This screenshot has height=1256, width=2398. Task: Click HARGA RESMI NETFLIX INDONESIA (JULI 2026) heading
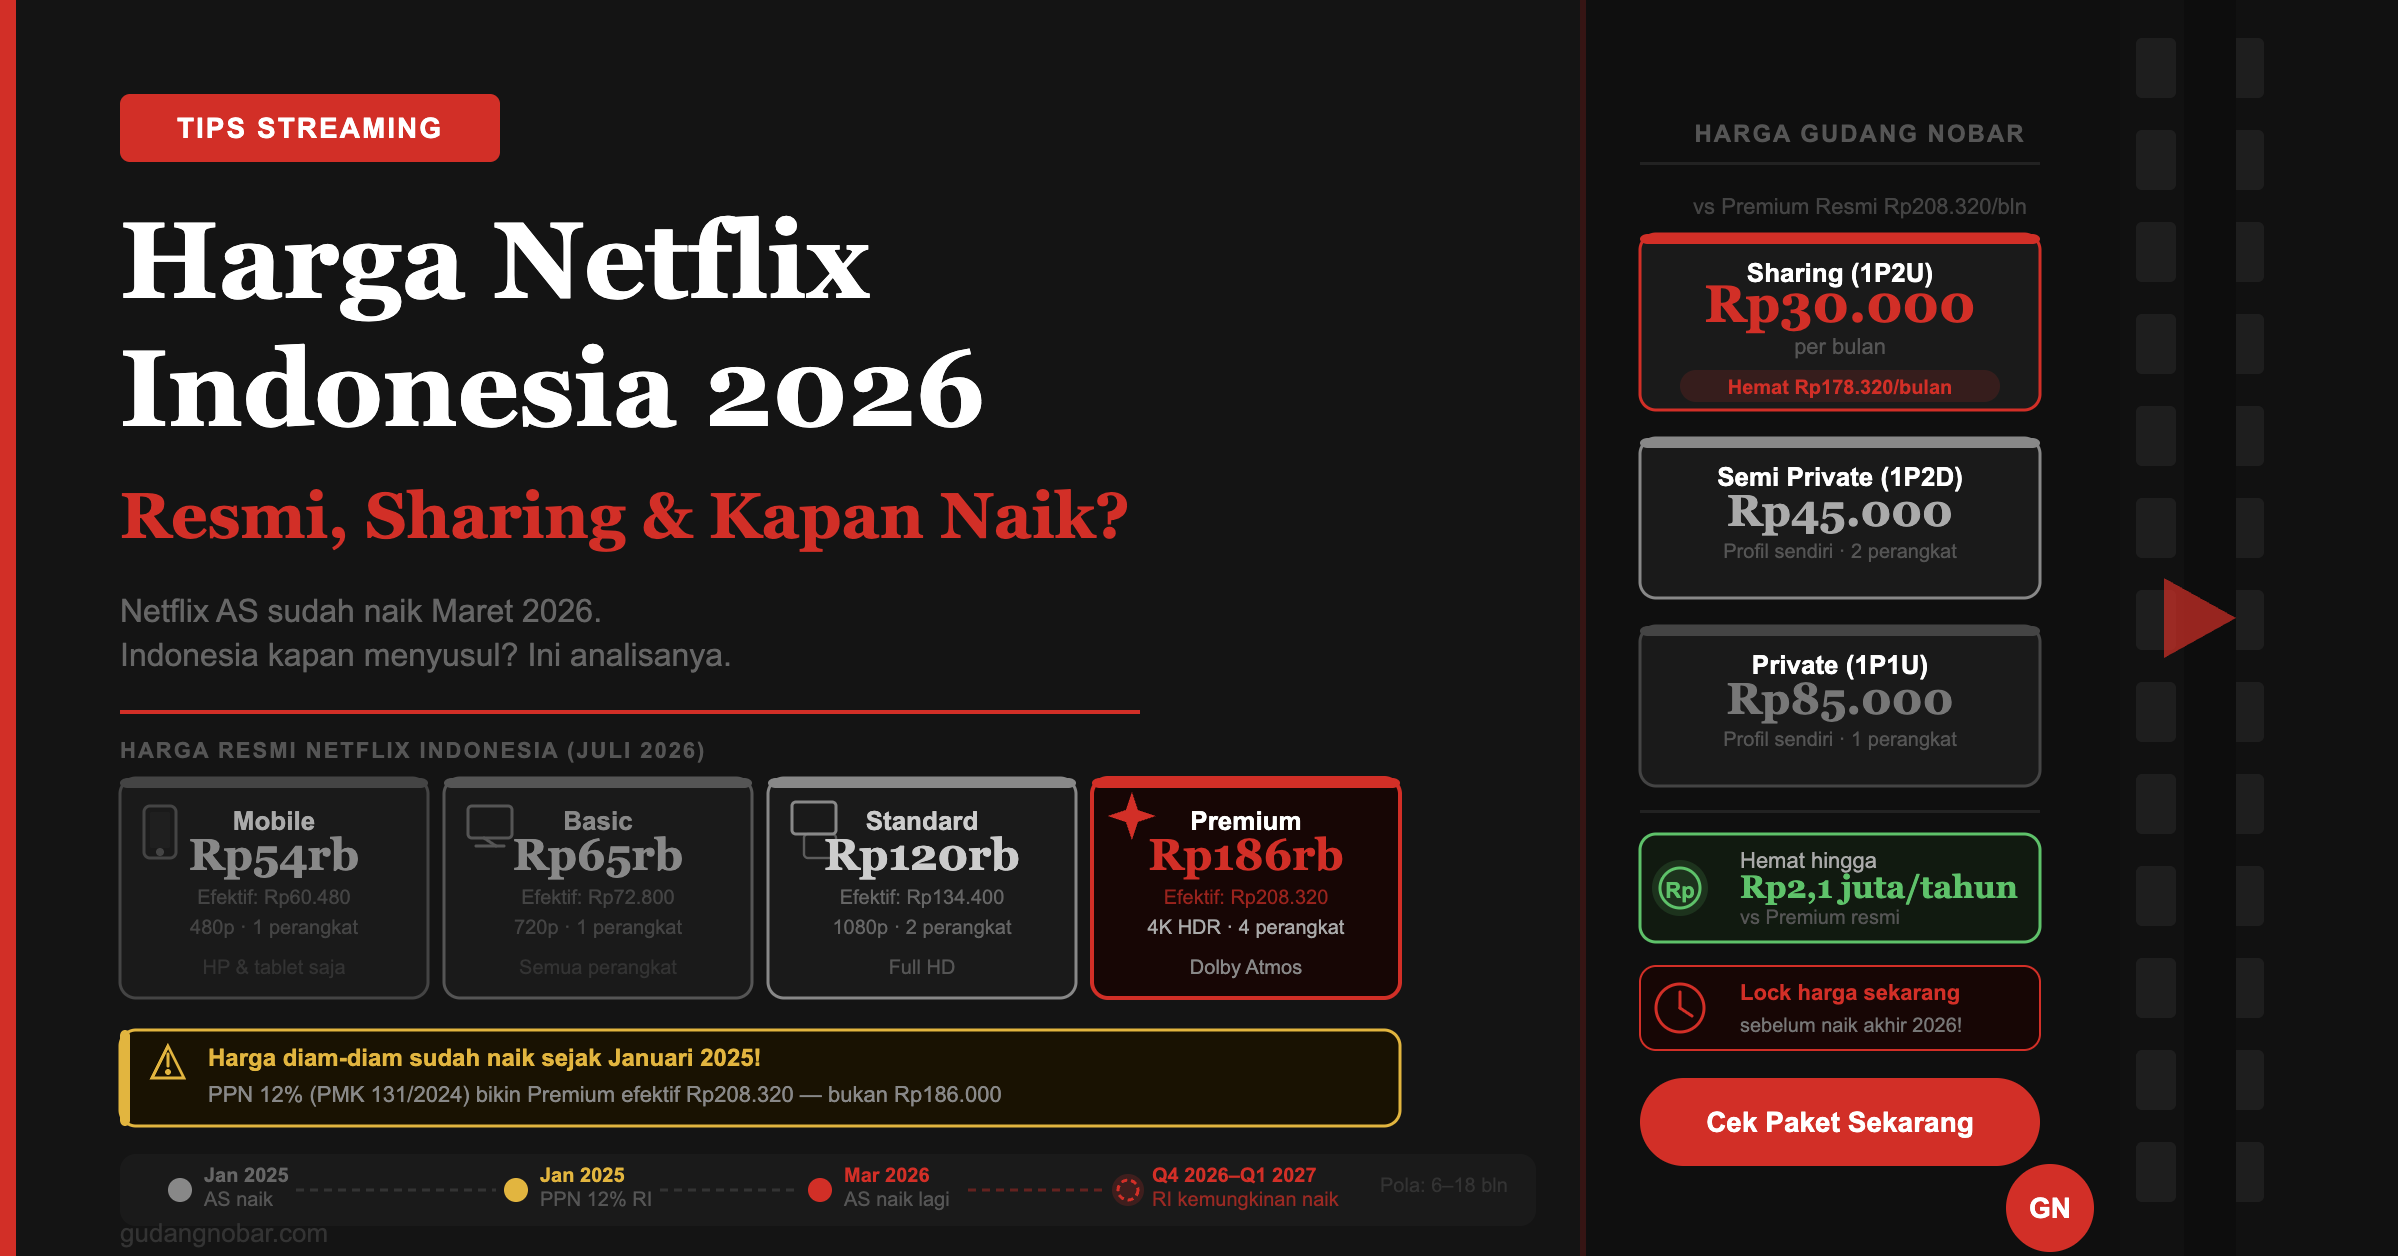412,750
